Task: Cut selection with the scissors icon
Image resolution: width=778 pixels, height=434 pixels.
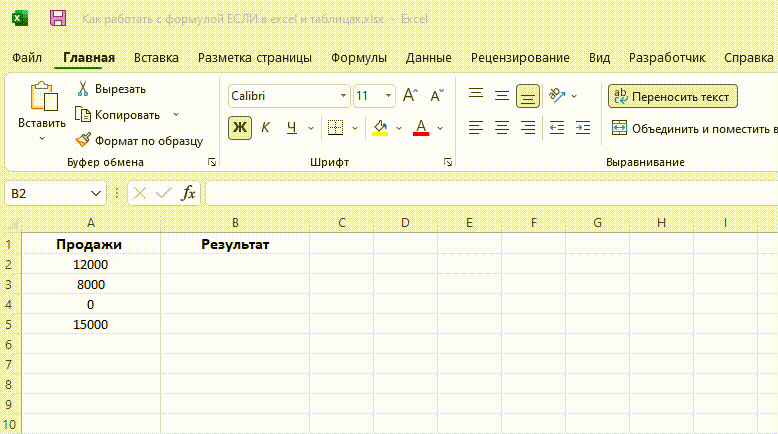Action: (x=83, y=89)
